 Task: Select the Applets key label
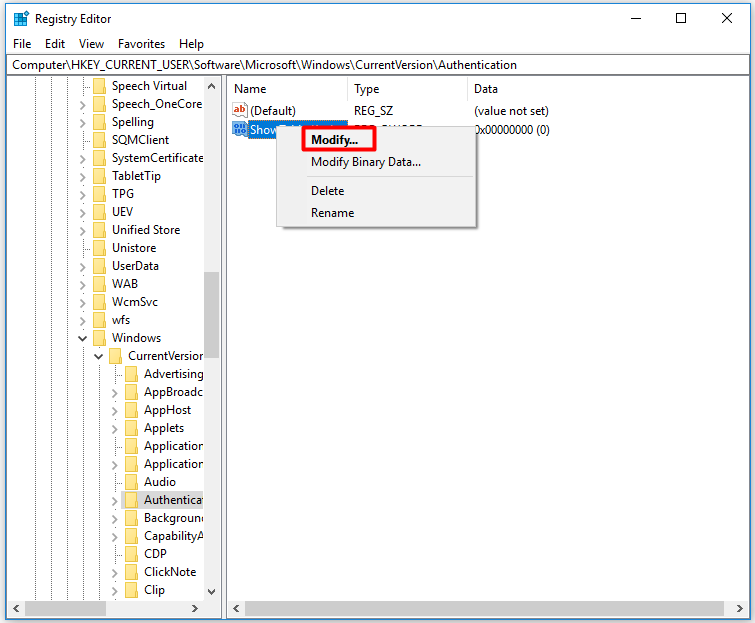click(164, 428)
